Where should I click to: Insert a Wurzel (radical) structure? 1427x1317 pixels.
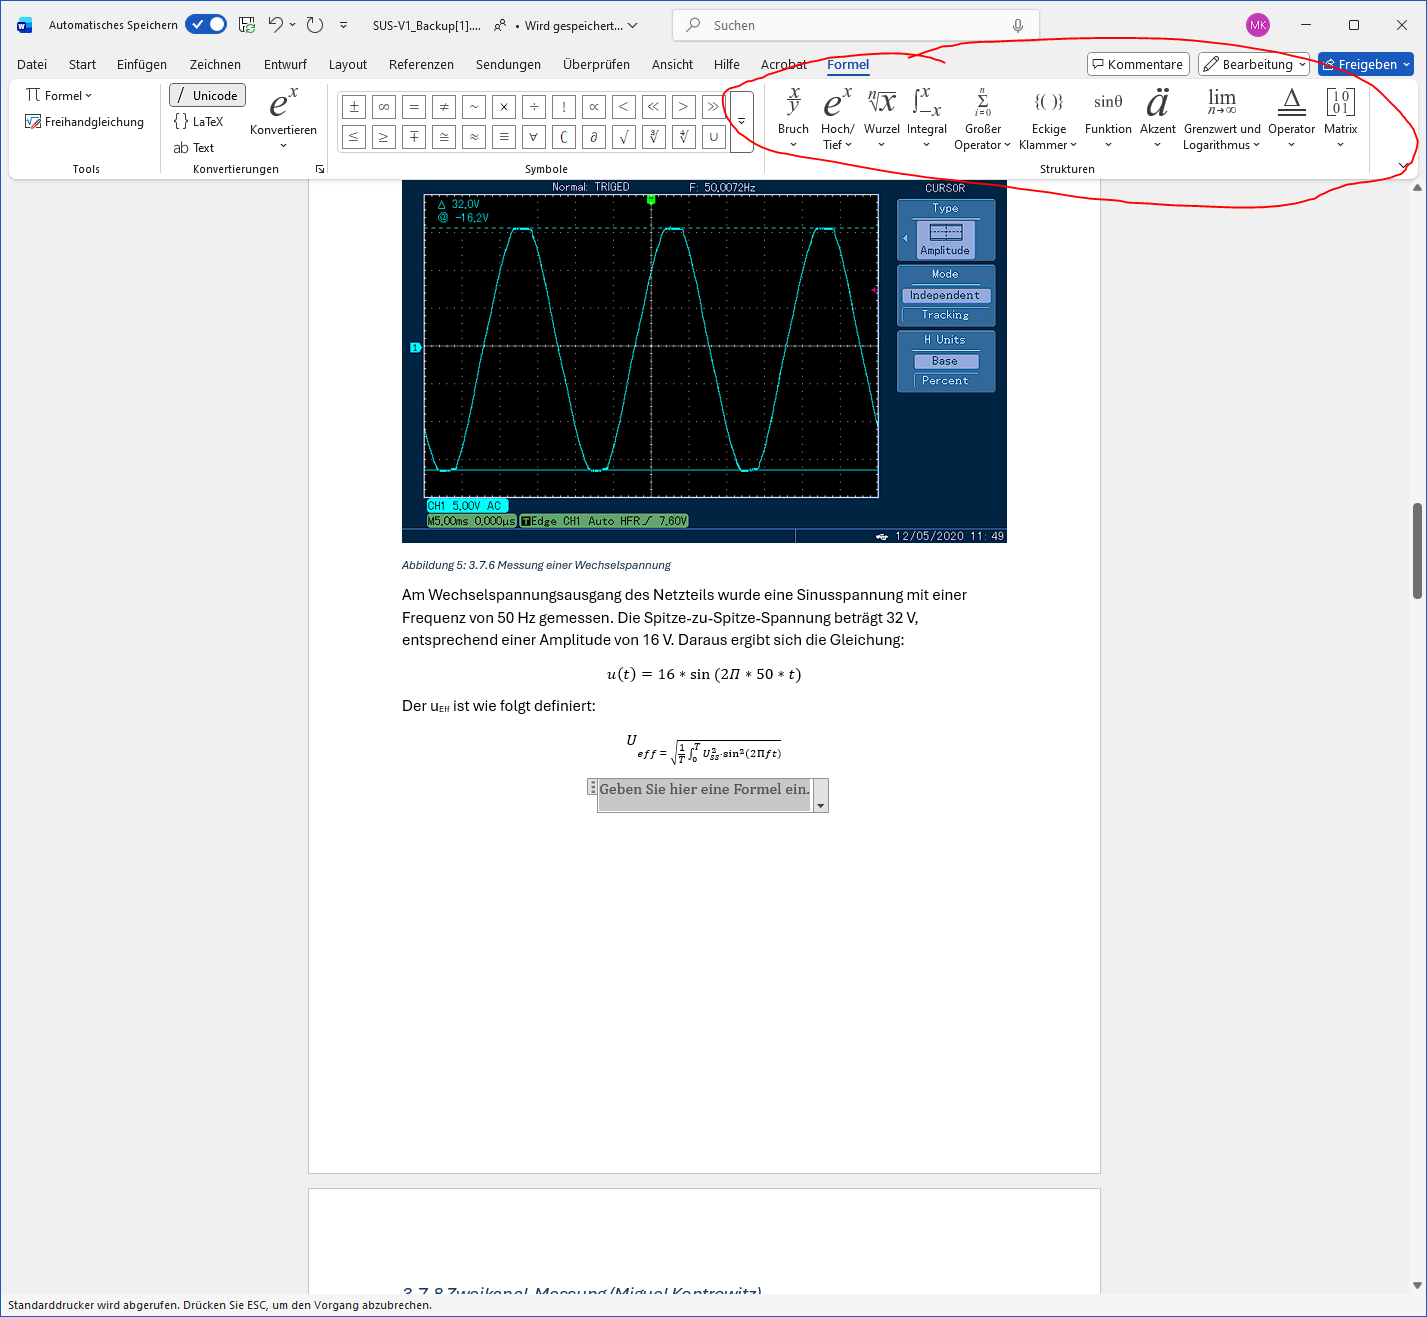[x=881, y=113]
